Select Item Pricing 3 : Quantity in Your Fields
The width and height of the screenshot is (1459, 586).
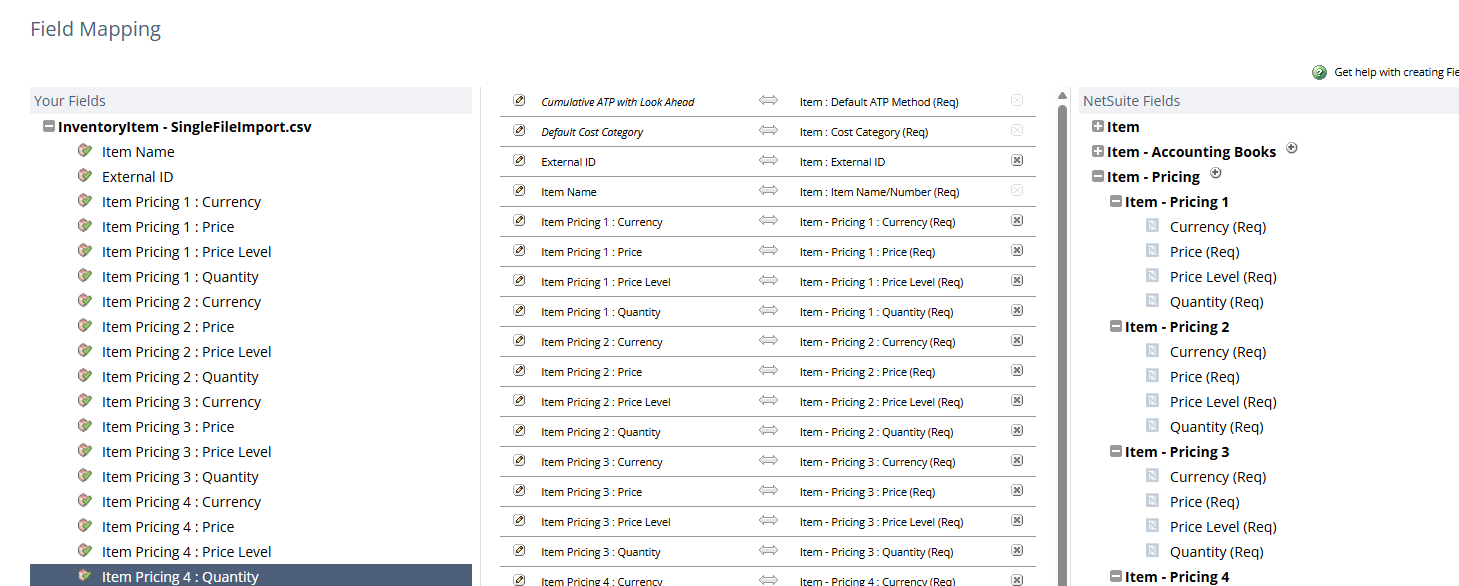pyautogui.click(x=180, y=477)
